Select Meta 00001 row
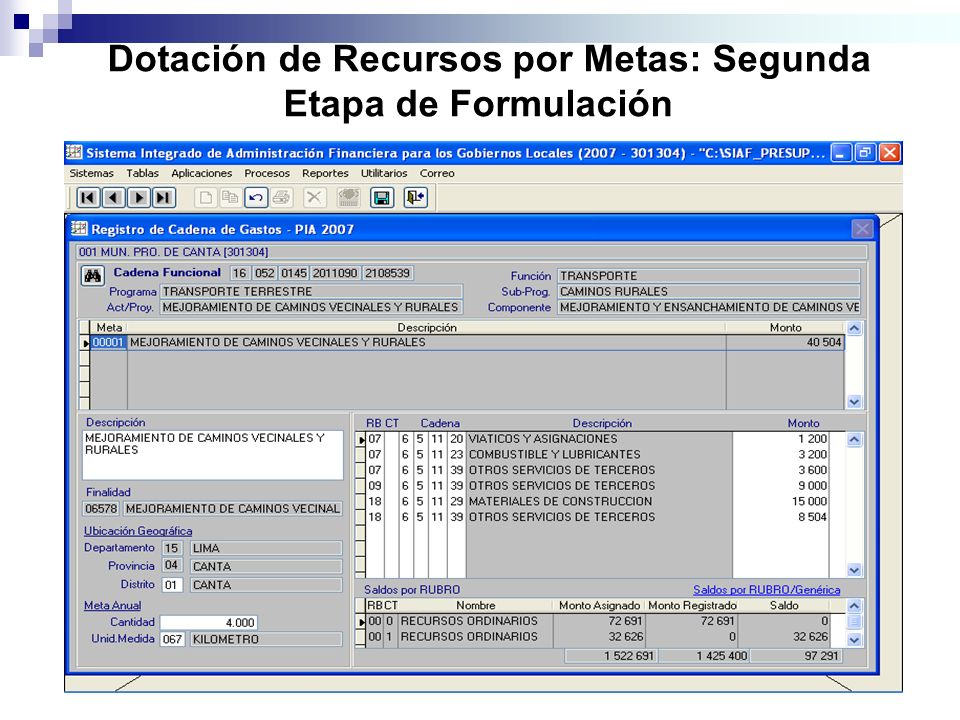 [462, 342]
